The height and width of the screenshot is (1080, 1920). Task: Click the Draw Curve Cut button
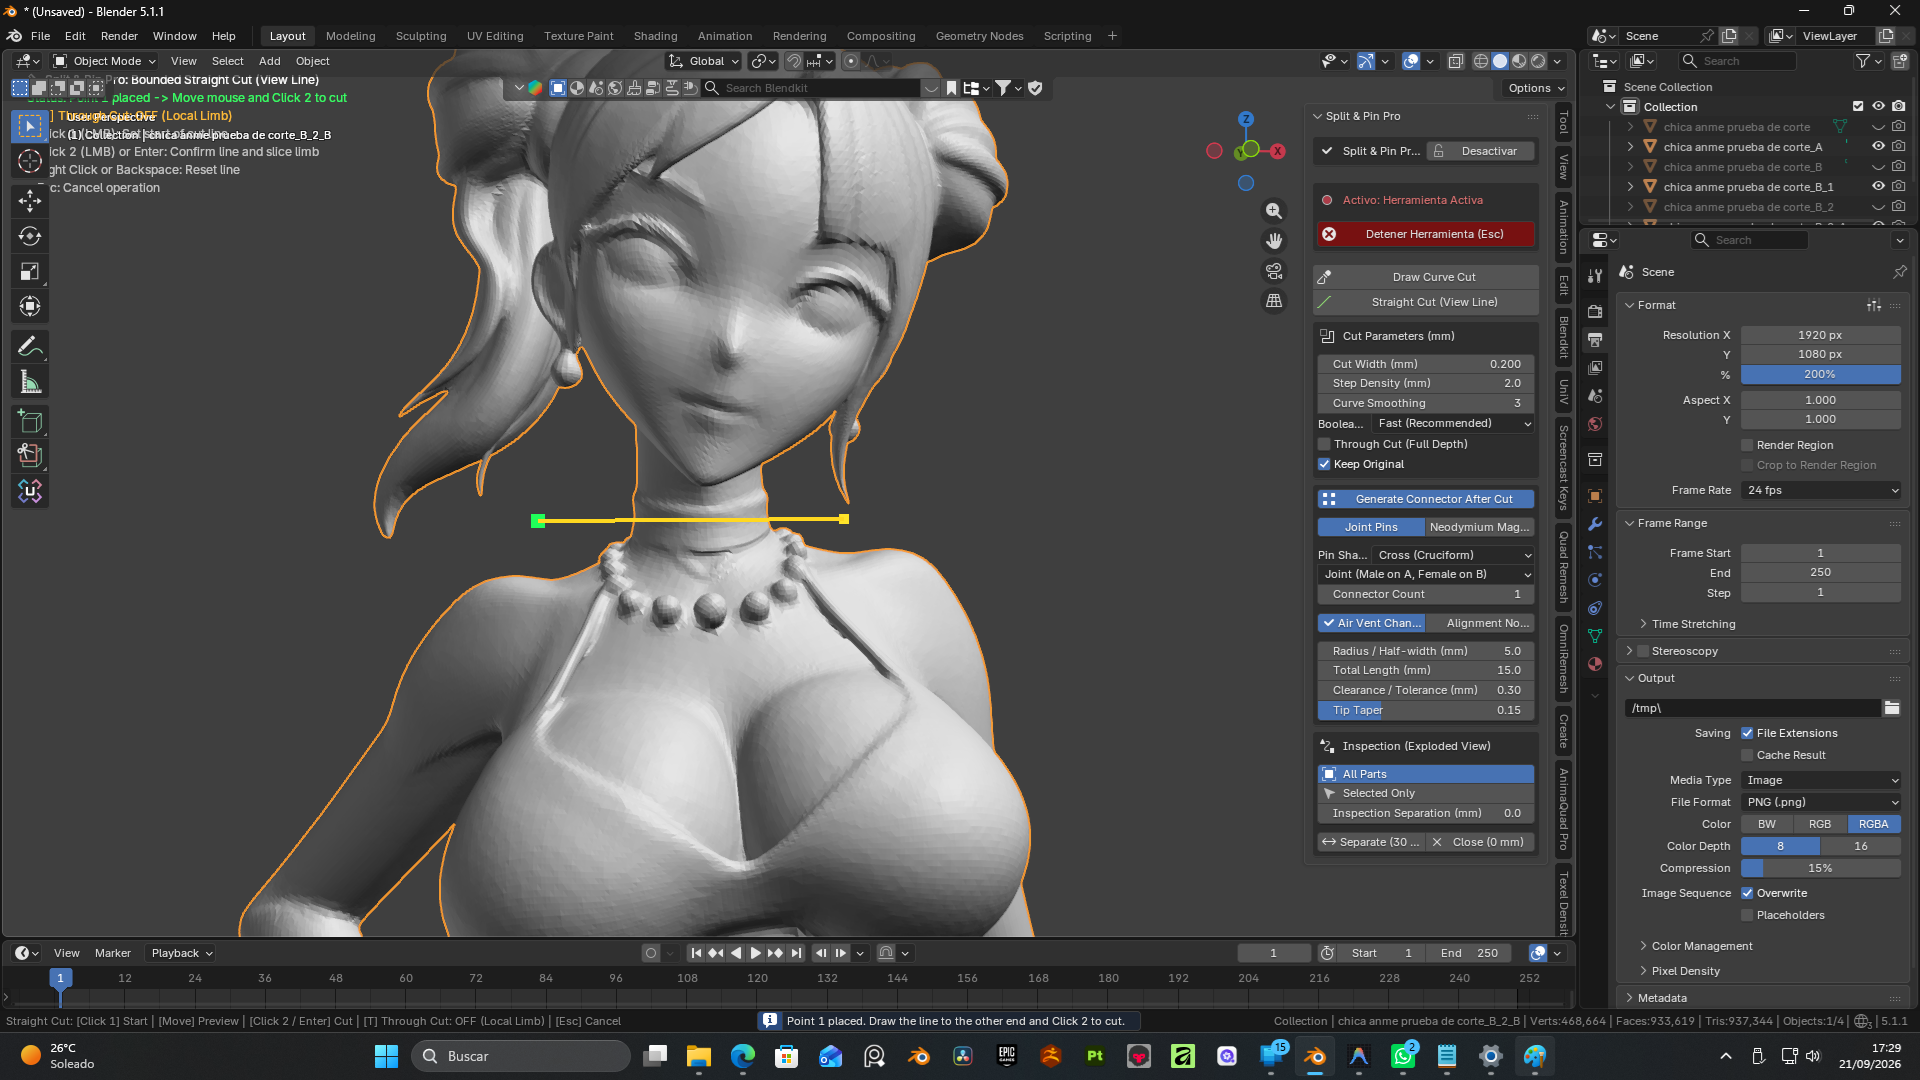[x=1426, y=277]
